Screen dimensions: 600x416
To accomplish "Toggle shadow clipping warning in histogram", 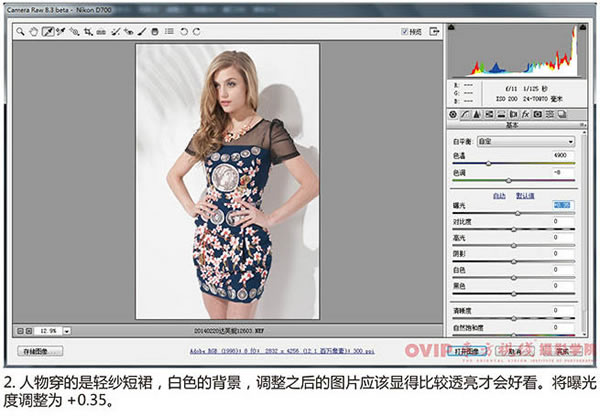I will pos(452,27).
